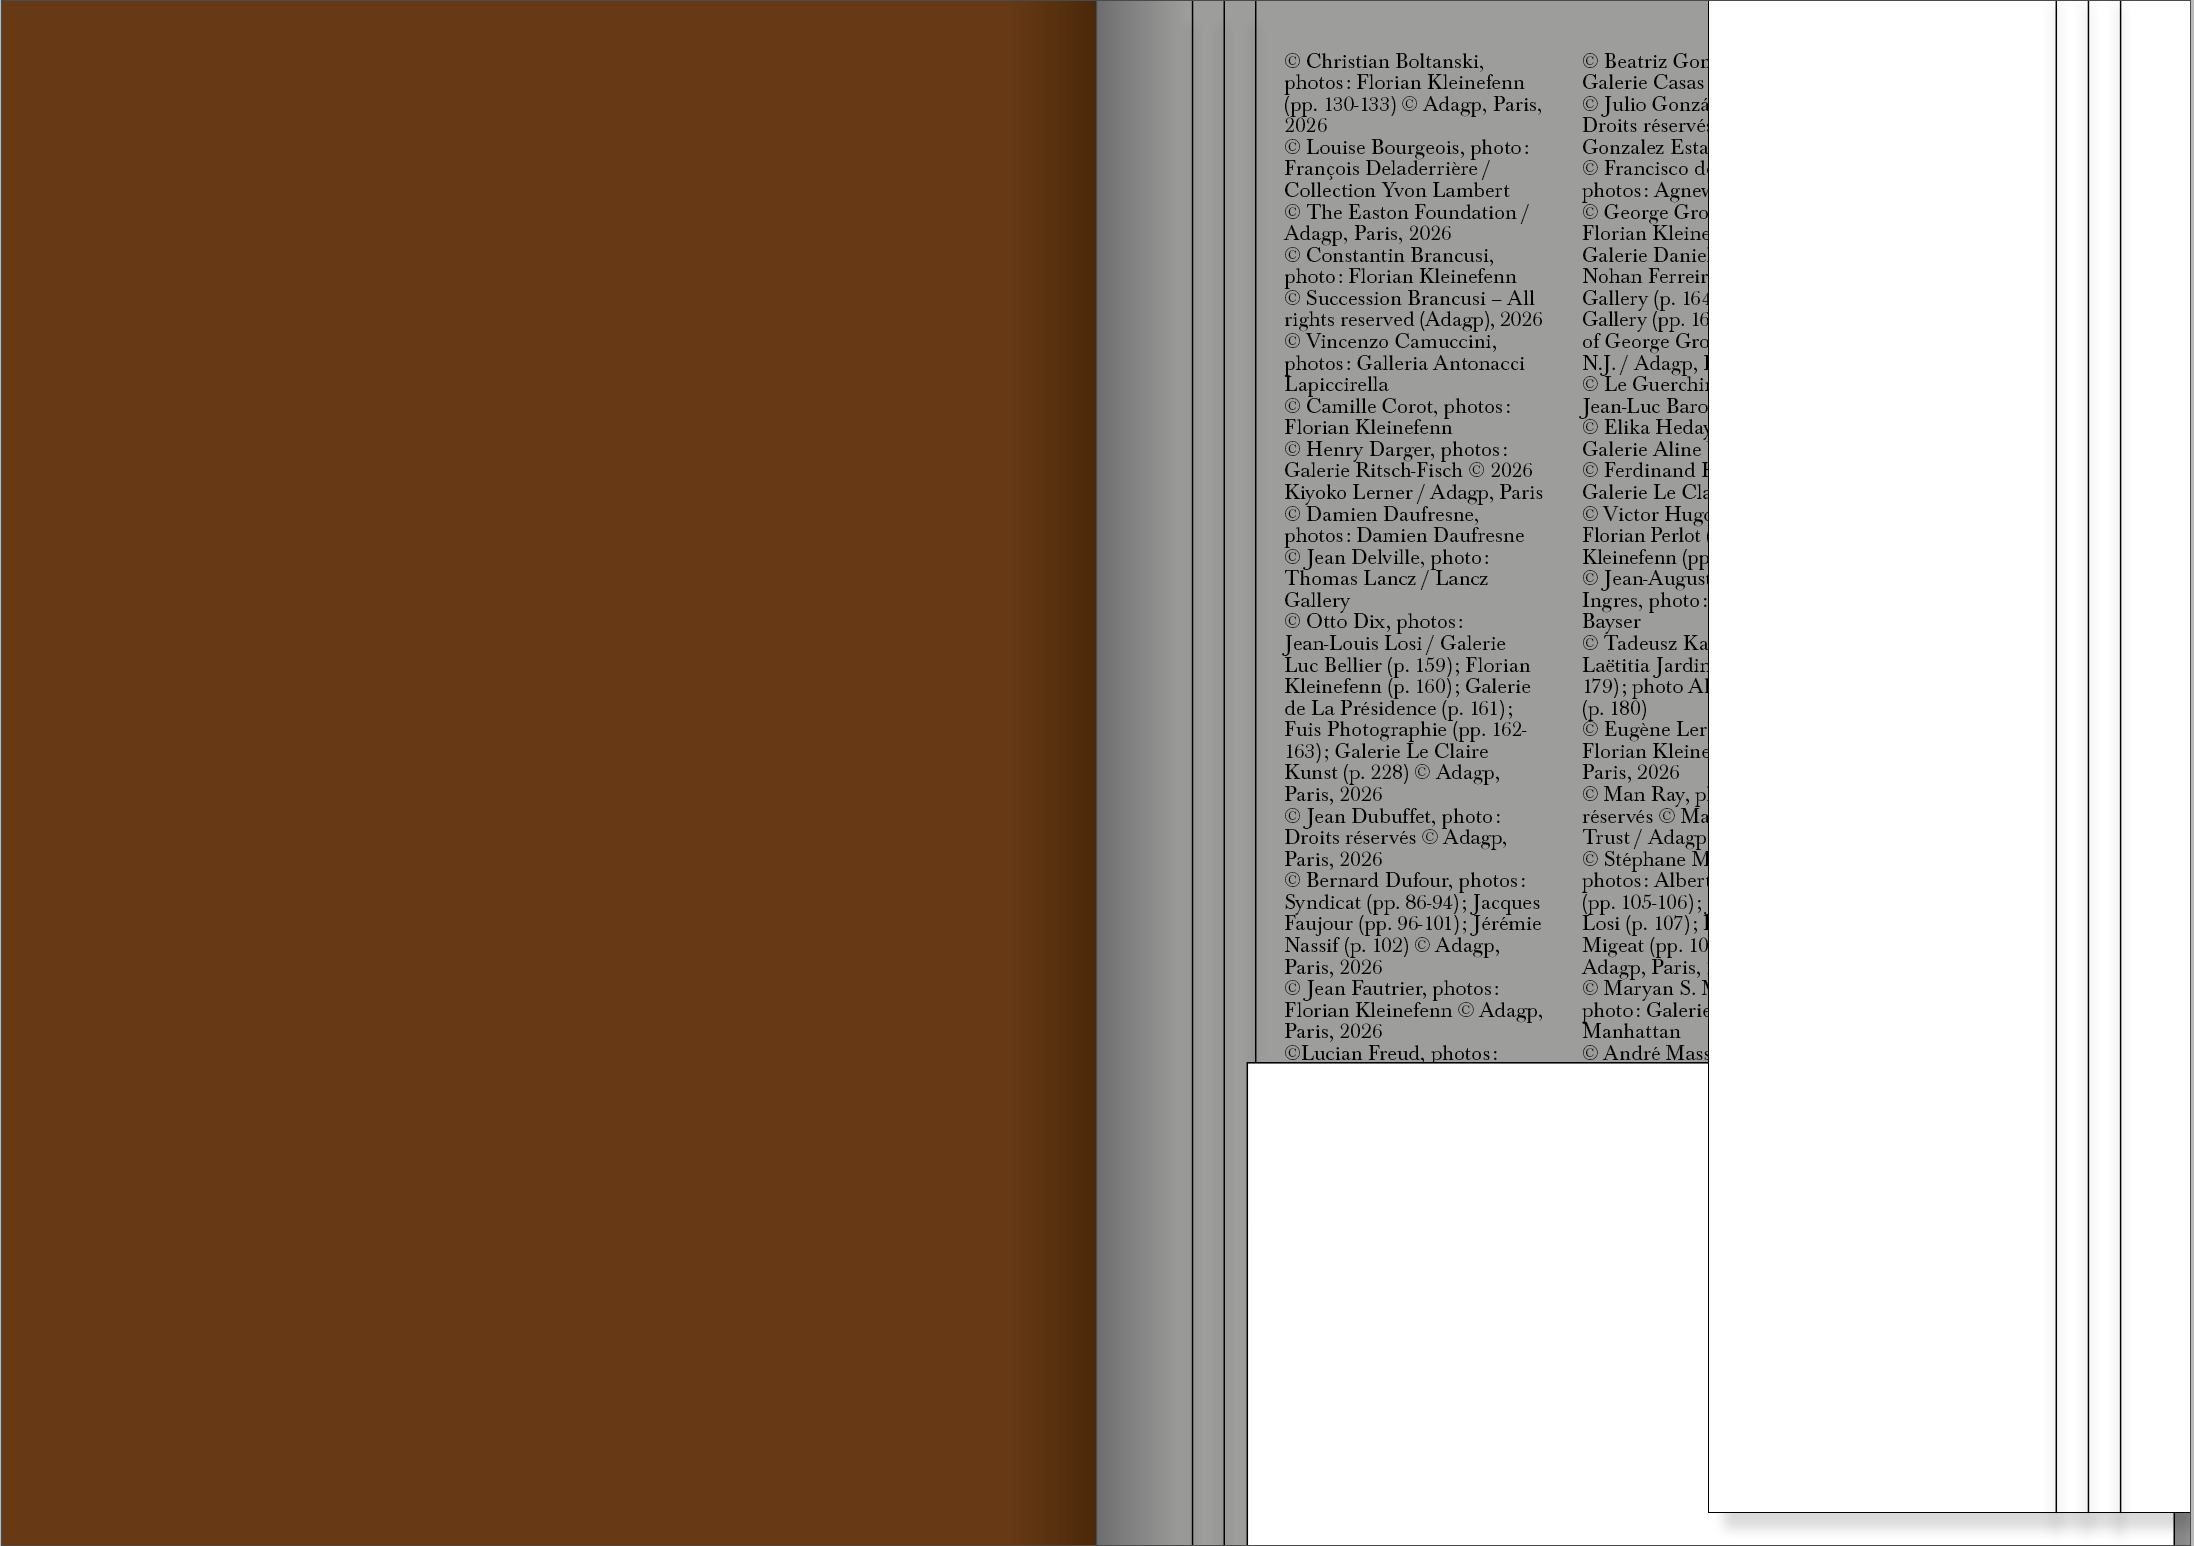Click the Louise Bourgeois photo credit

point(1406,148)
